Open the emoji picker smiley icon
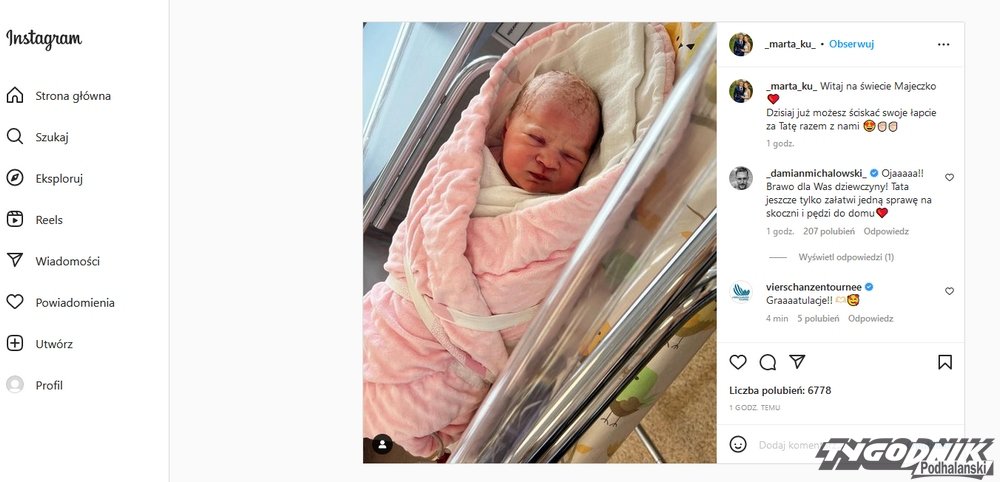 click(x=738, y=444)
